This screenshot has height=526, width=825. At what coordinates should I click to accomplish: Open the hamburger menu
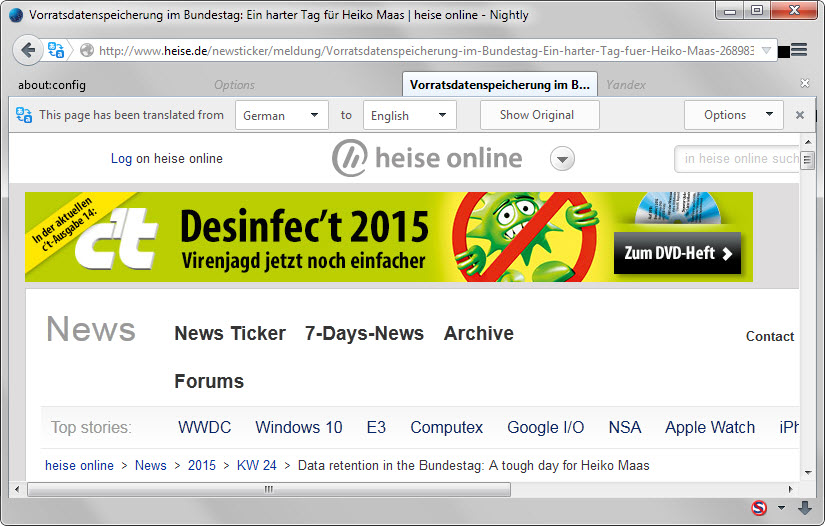(799, 50)
